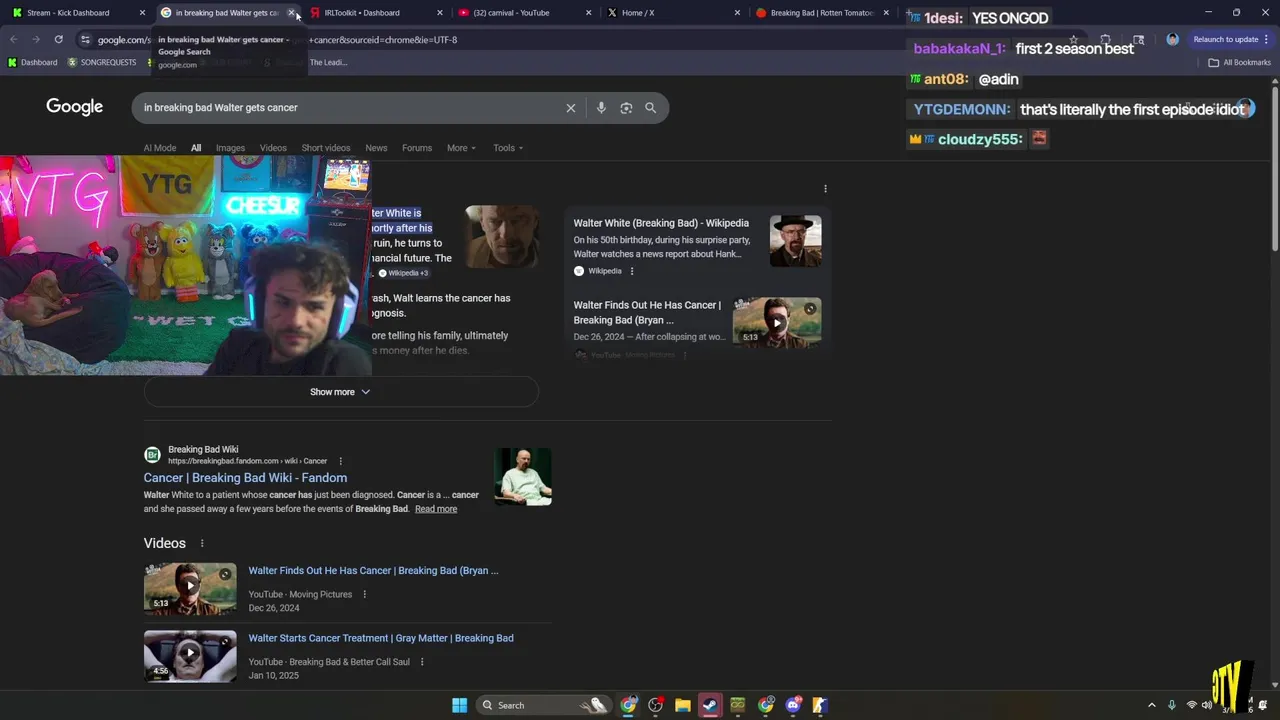
Task: Open Steam from the taskbar
Action: click(710, 705)
